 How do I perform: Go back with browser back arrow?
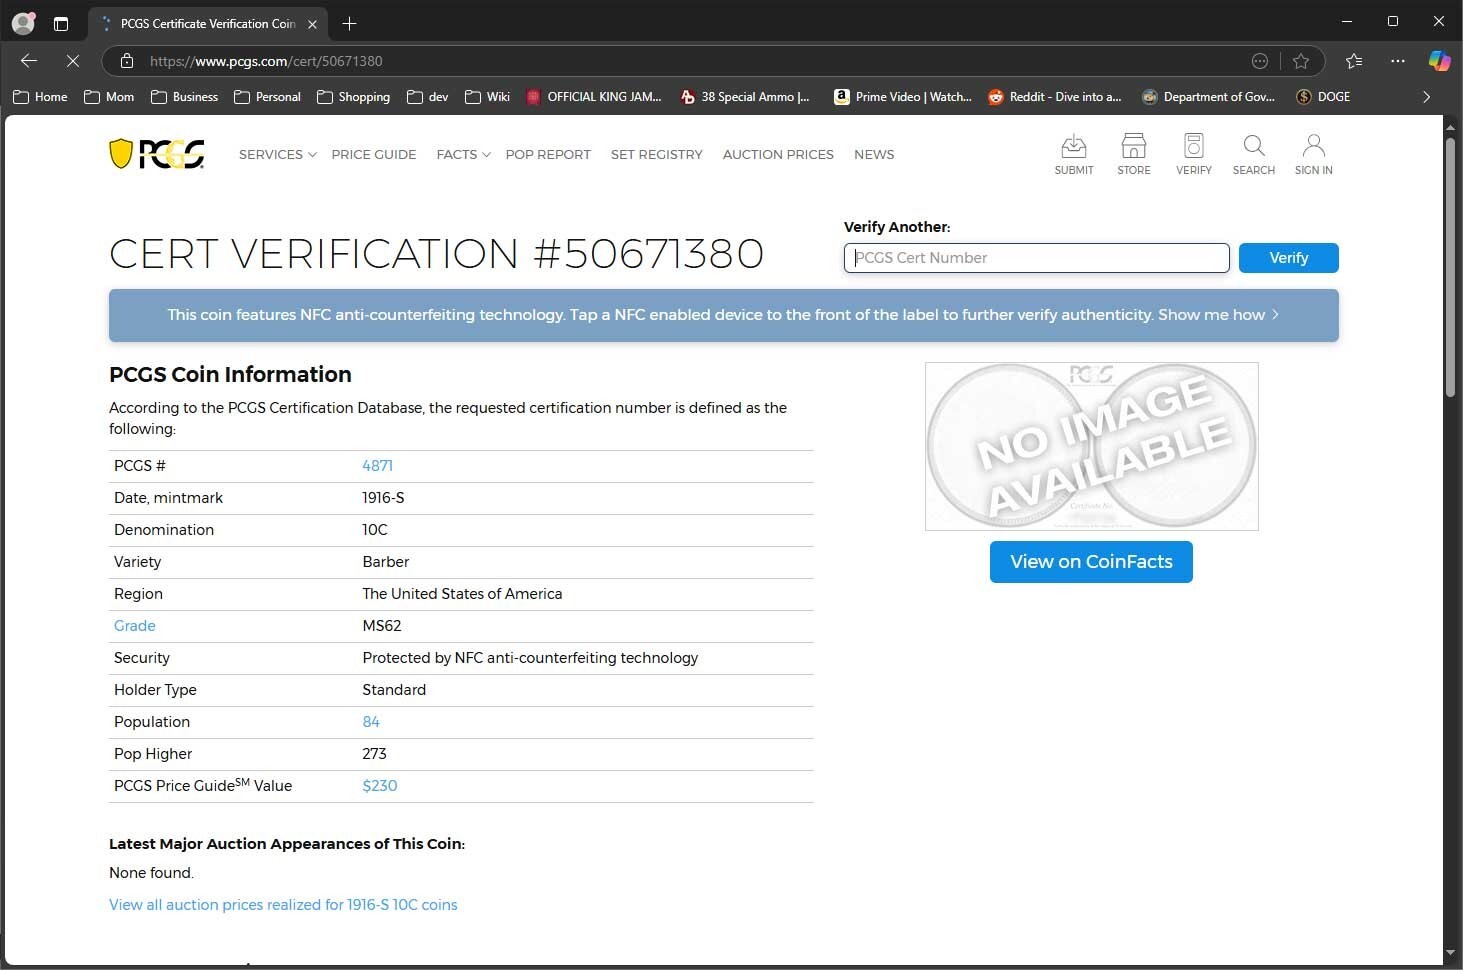[x=29, y=61]
